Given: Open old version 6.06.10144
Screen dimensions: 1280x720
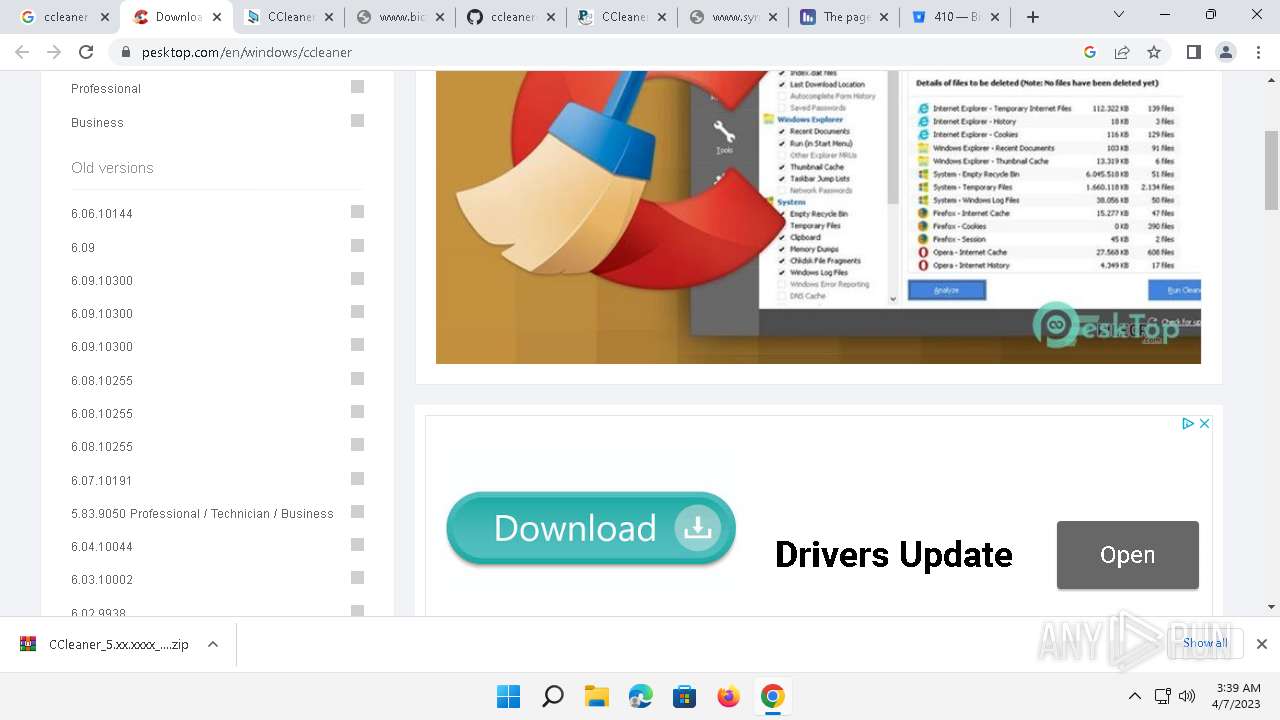Looking at the screenshot, I should [102, 214].
